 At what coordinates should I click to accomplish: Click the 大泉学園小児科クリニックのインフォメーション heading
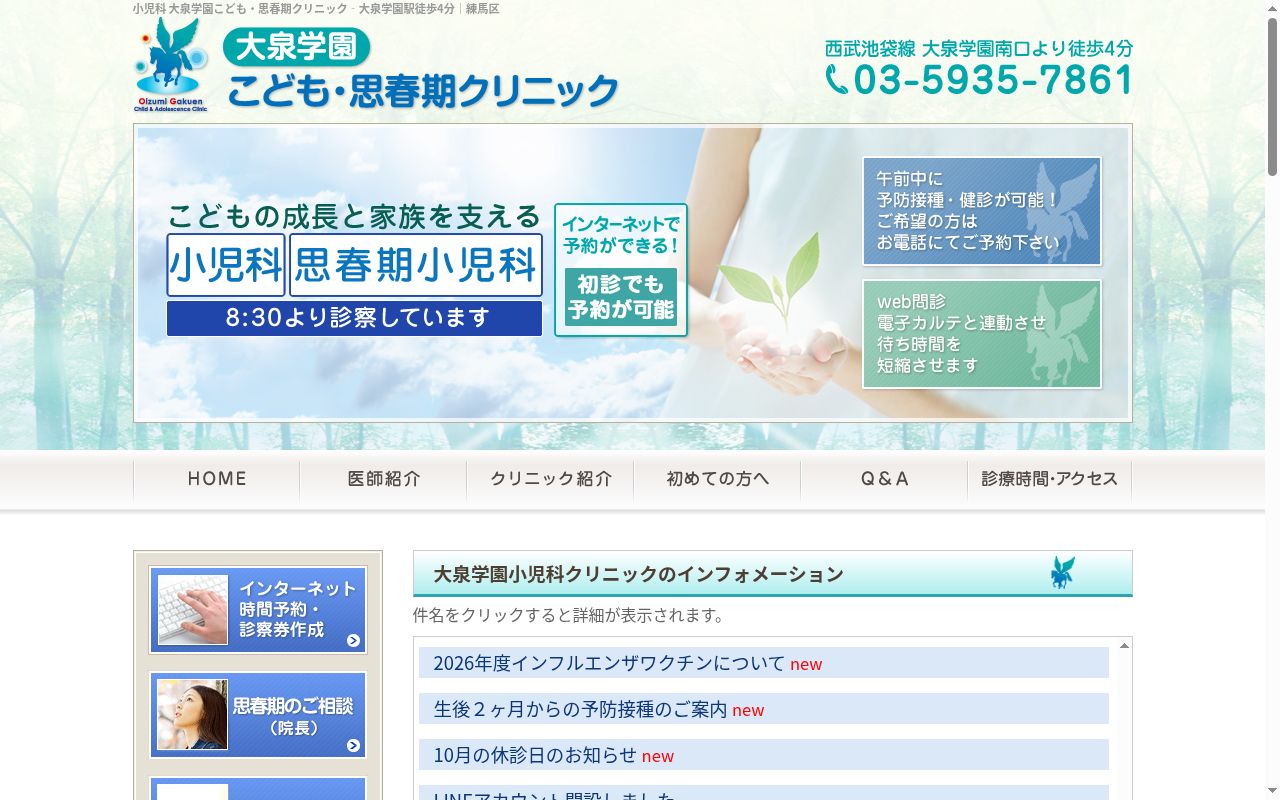[x=638, y=574]
